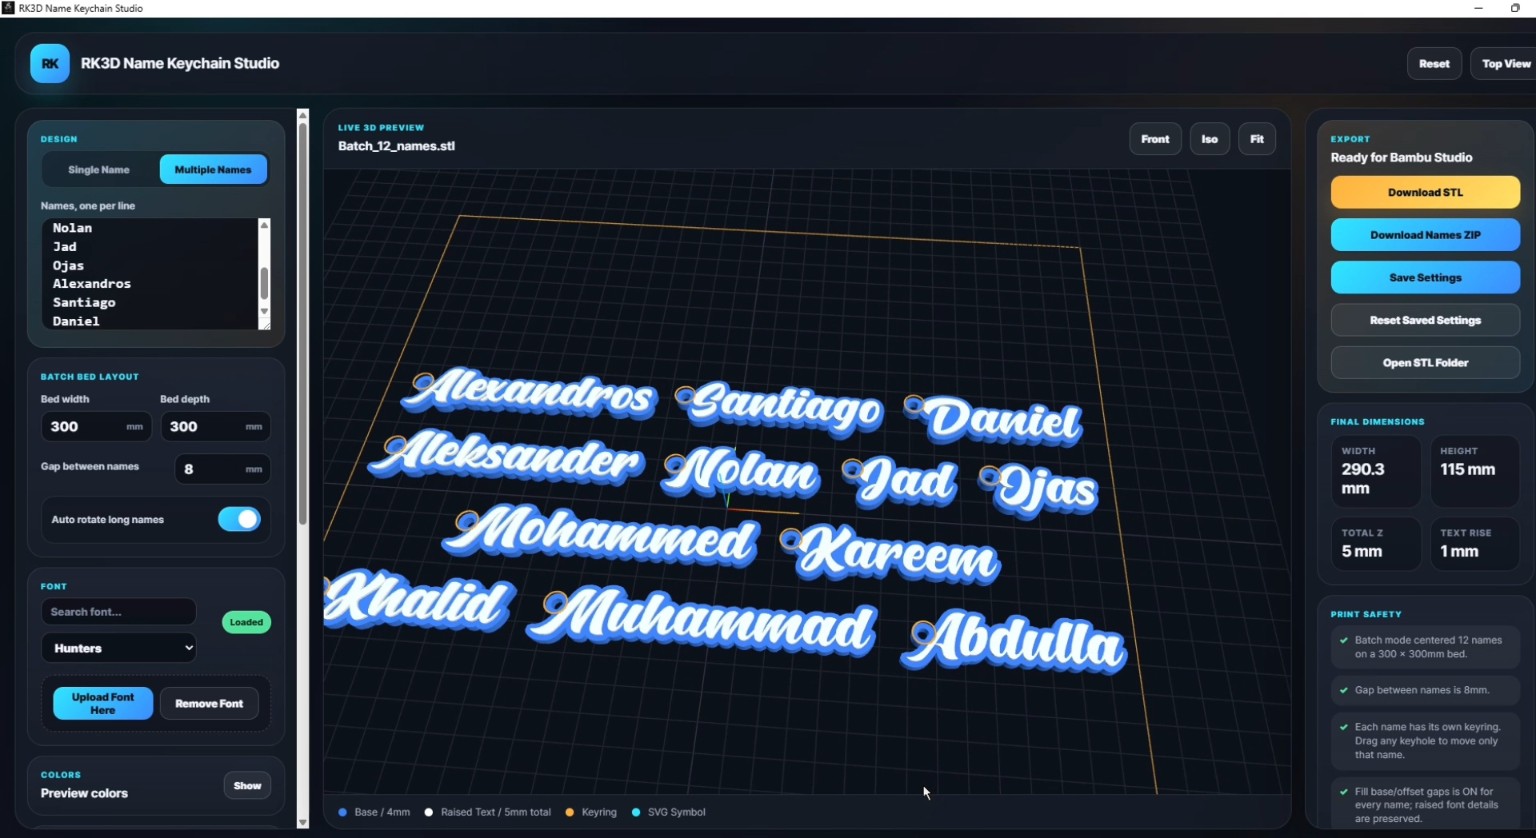Click the keyring hole on Muhammad
The image size is (1536, 838).
(555, 603)
